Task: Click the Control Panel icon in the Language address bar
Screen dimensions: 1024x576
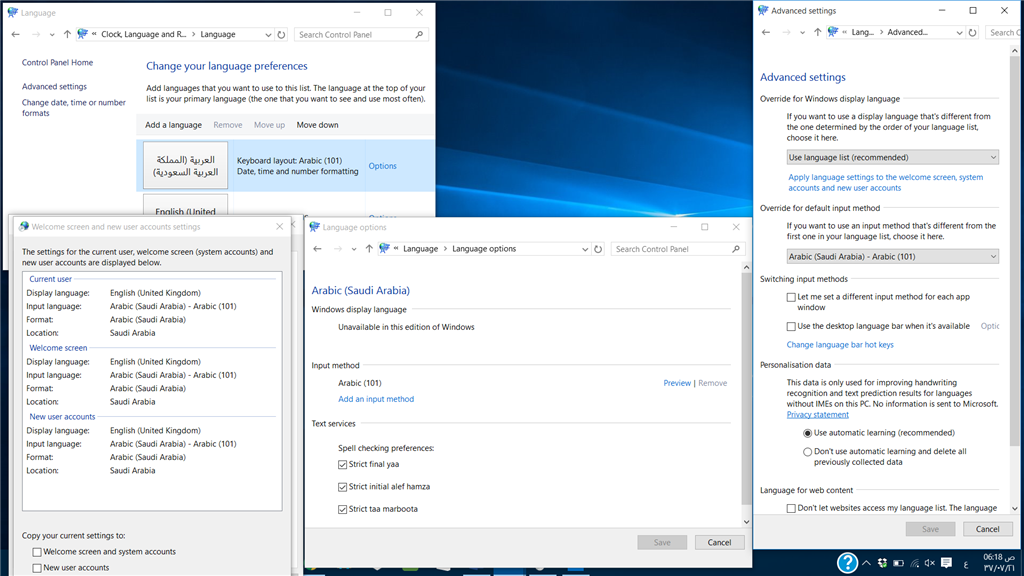Action: [x=82, y=34]
